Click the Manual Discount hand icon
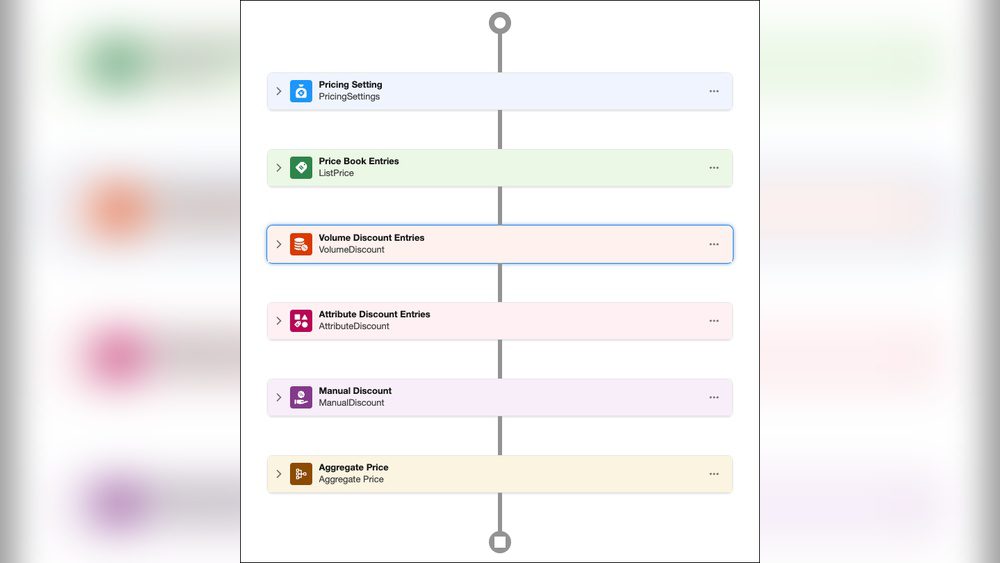Screen dimensions: 1000x563 tap(301, 397)
